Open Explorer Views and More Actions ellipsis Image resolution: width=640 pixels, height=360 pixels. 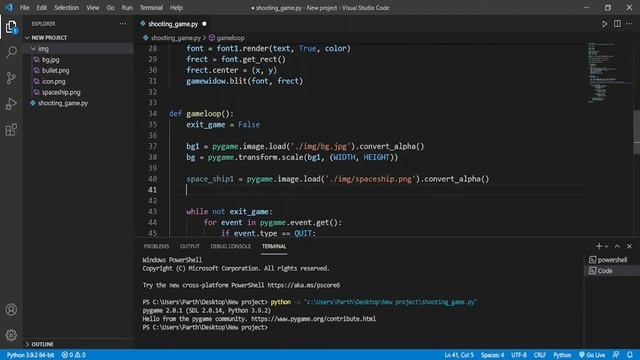point(123,24)
